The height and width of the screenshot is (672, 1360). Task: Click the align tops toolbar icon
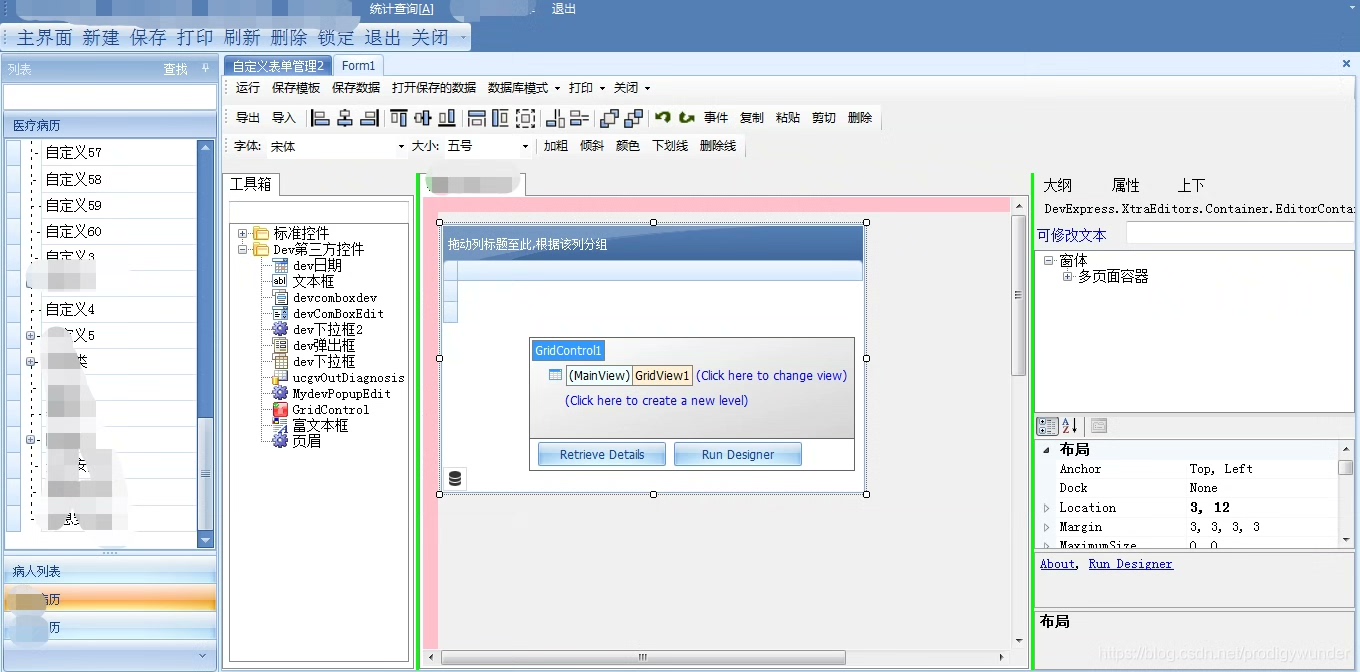[399, 118]
